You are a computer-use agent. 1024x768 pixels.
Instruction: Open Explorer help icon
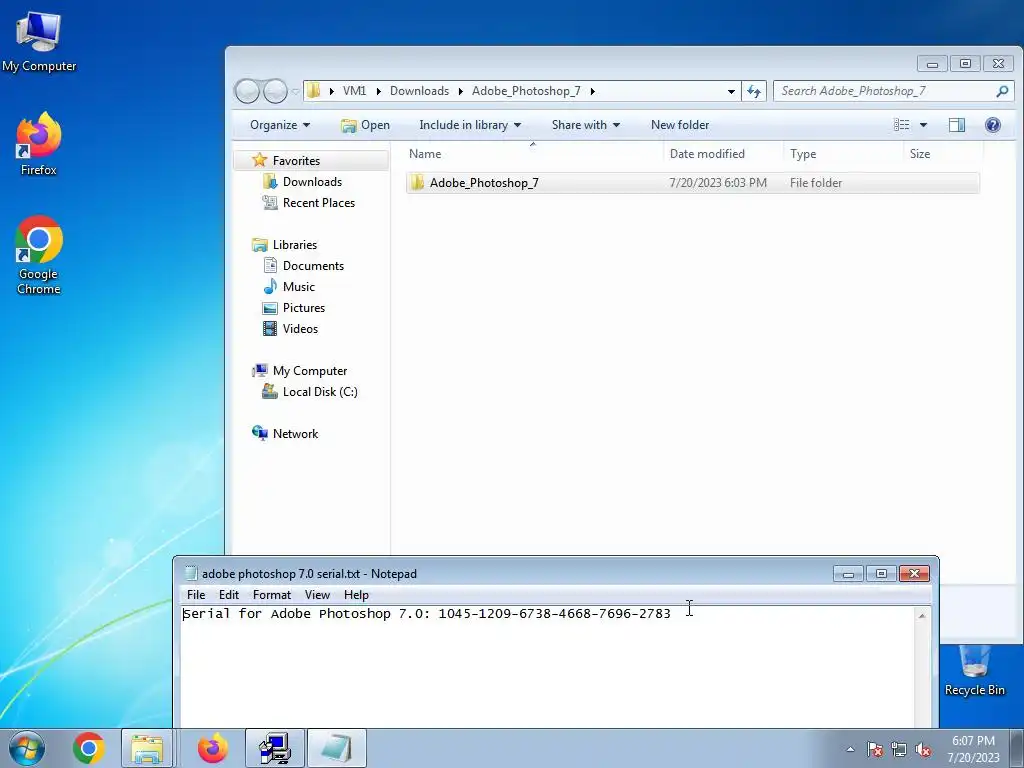[993, 125]
